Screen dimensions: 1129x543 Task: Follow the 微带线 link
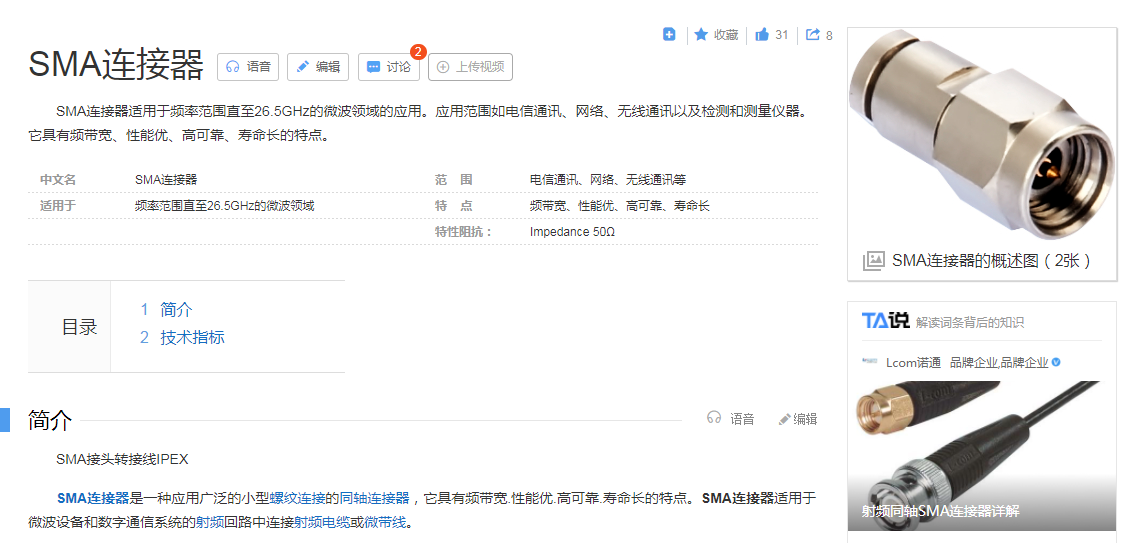385,522
